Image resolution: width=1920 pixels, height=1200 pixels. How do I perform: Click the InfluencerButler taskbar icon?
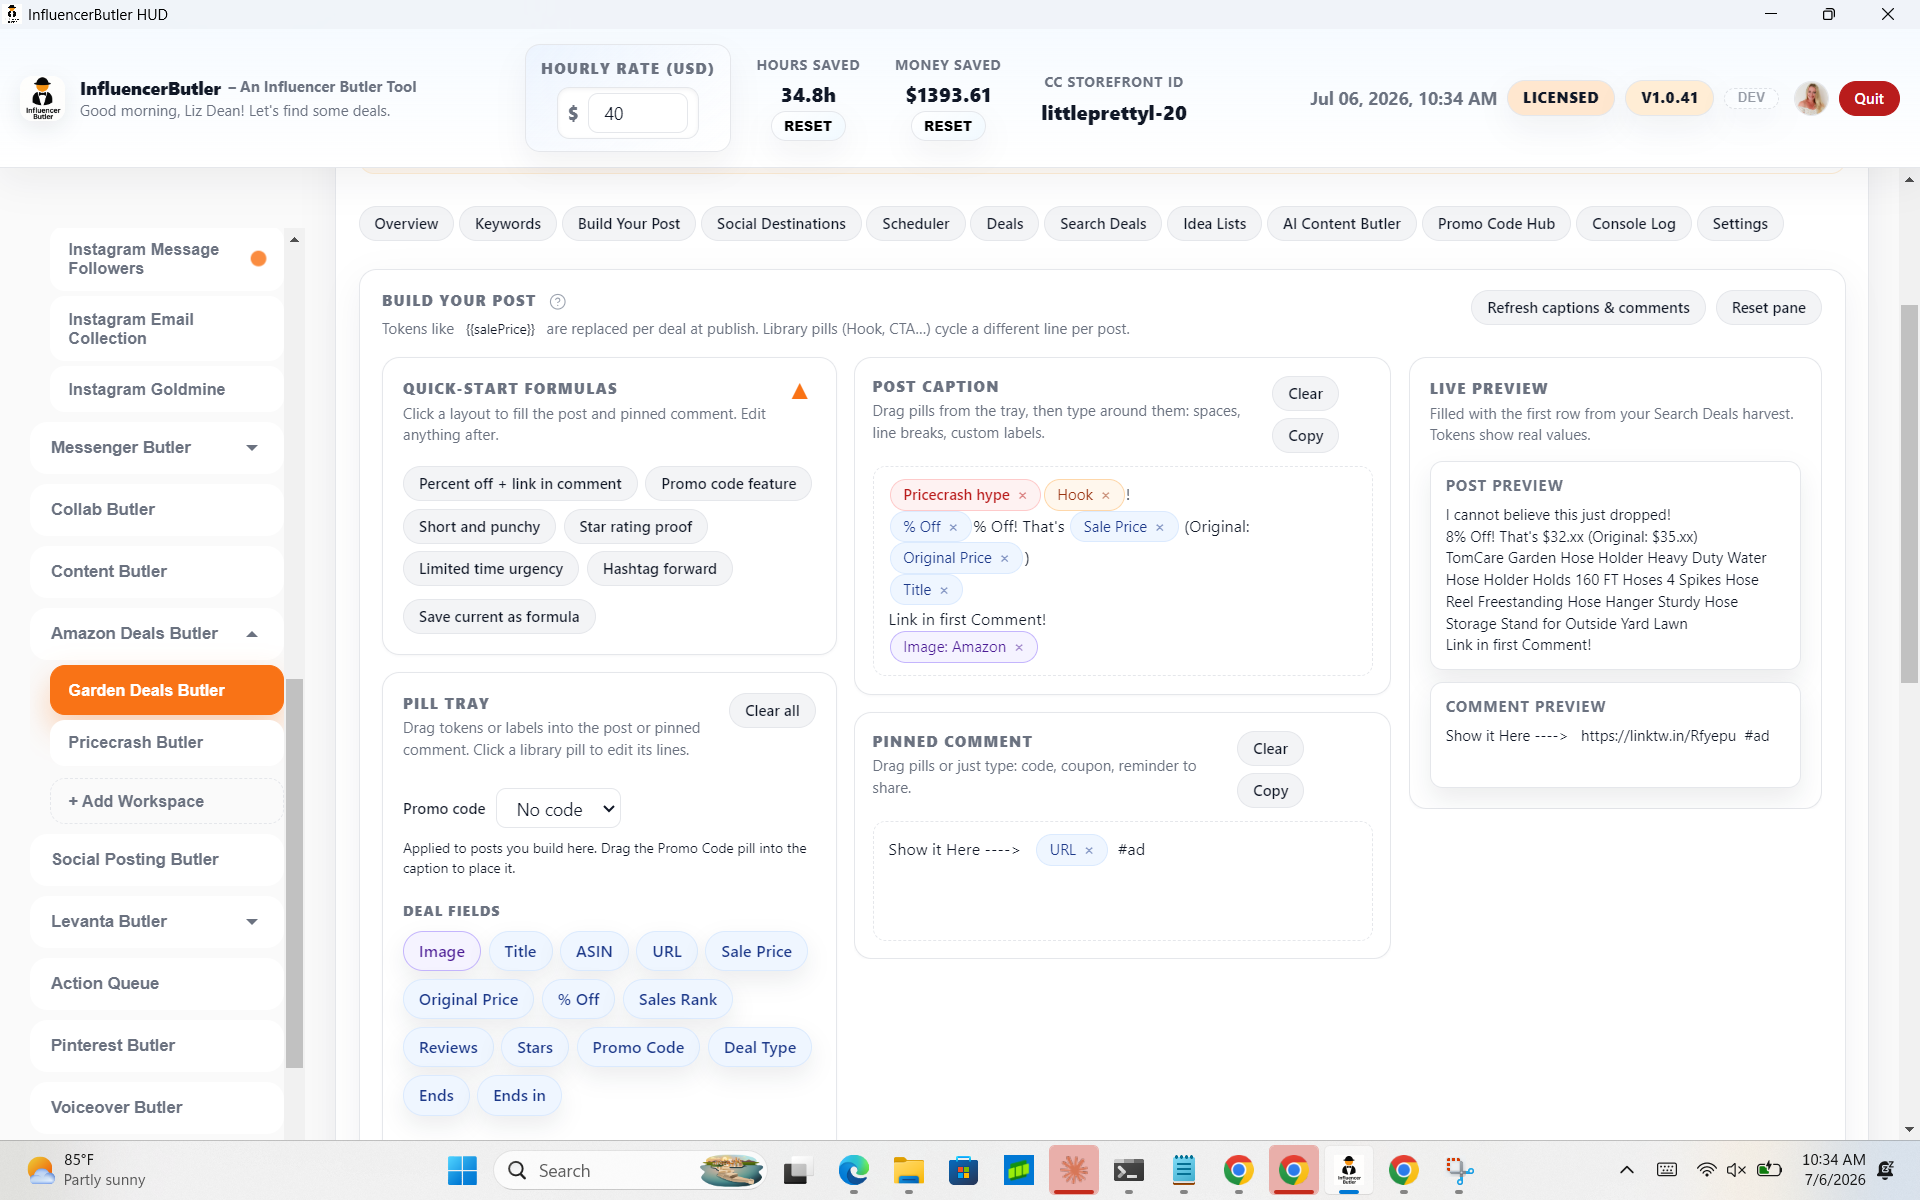(x=1349, y=1170)
